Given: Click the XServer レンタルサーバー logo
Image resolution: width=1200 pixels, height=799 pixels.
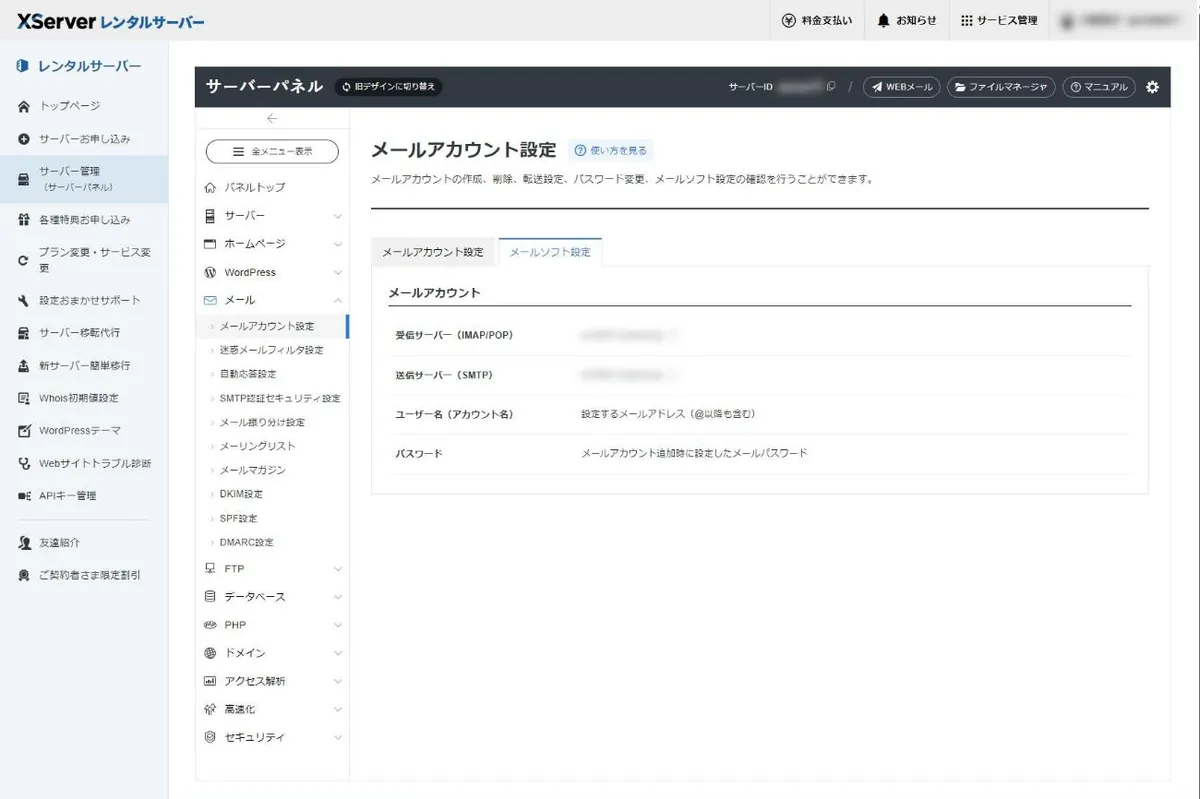Looking at the screenshot, I should (x=110, y=21).
